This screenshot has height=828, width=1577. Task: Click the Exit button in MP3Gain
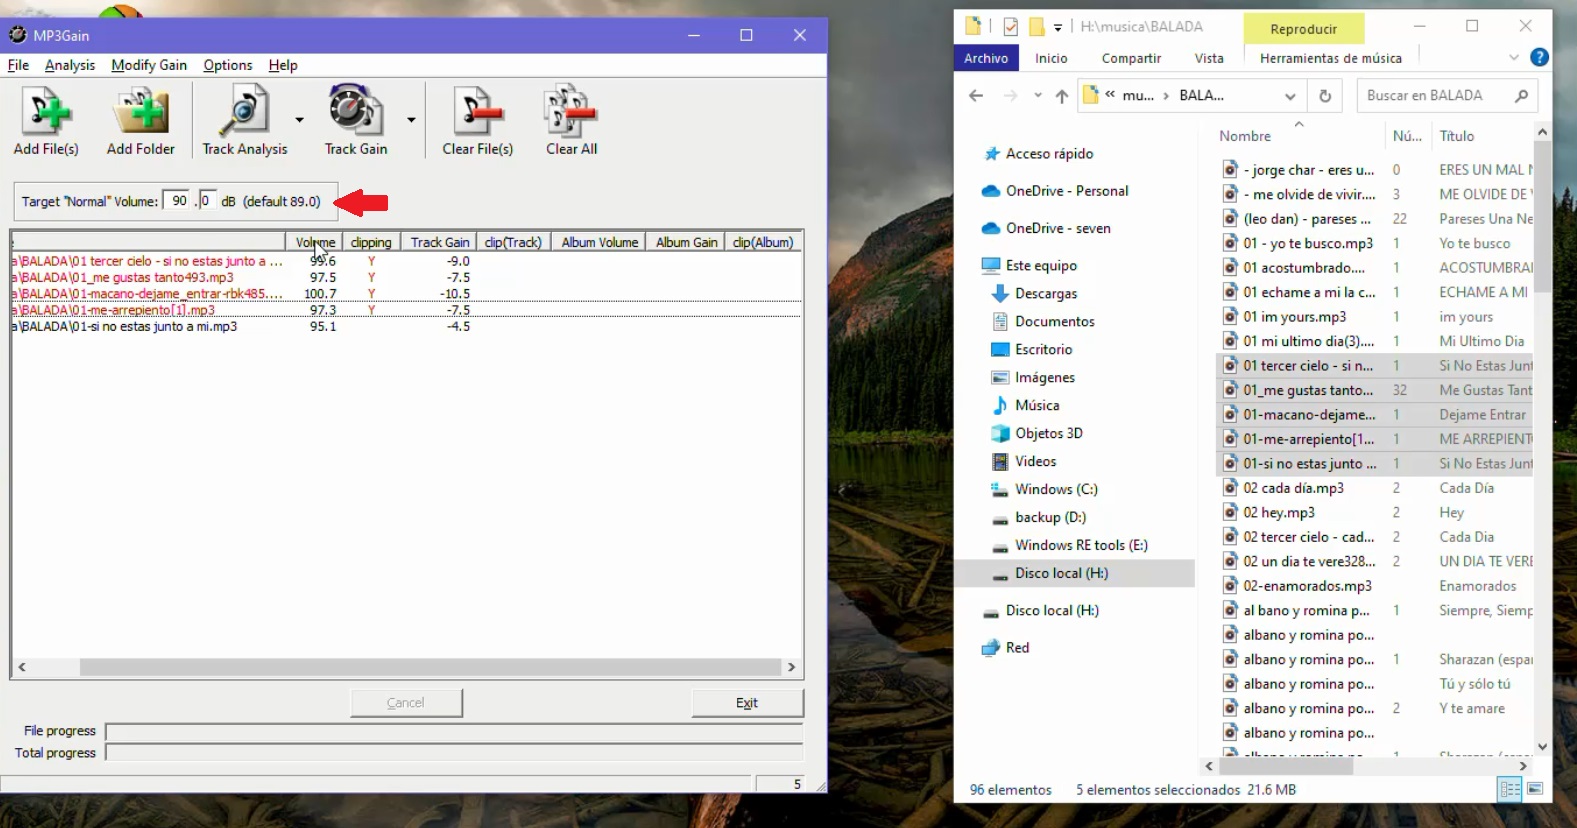coord(747,703)
